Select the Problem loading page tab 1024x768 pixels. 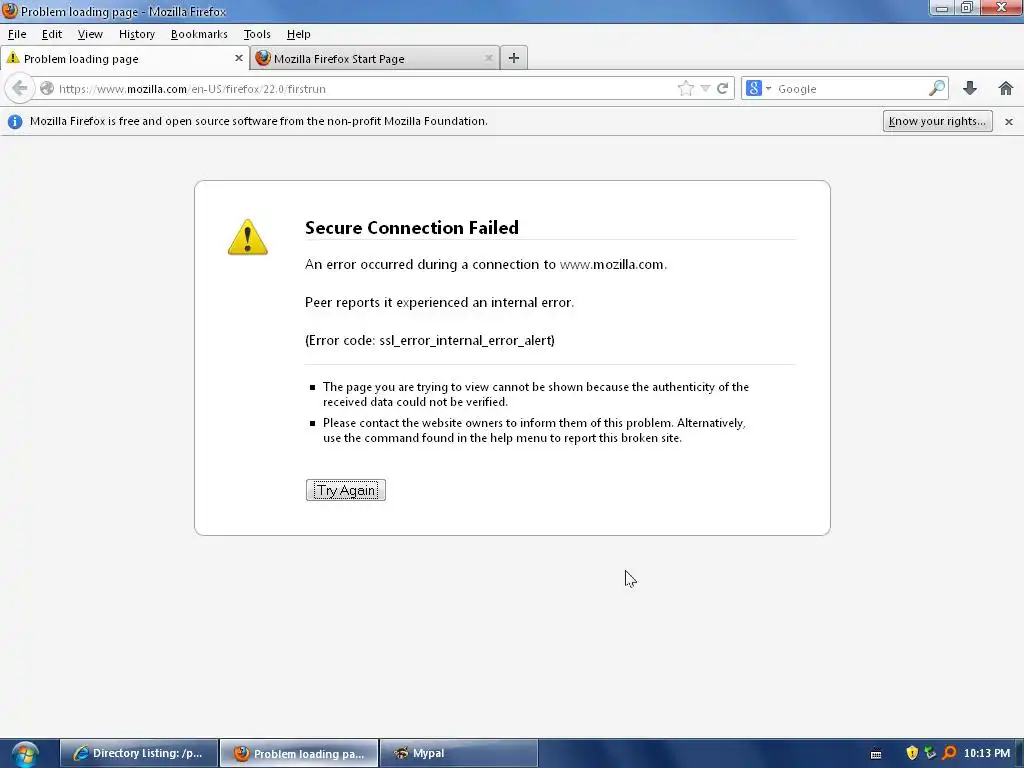tap(125, 58)
